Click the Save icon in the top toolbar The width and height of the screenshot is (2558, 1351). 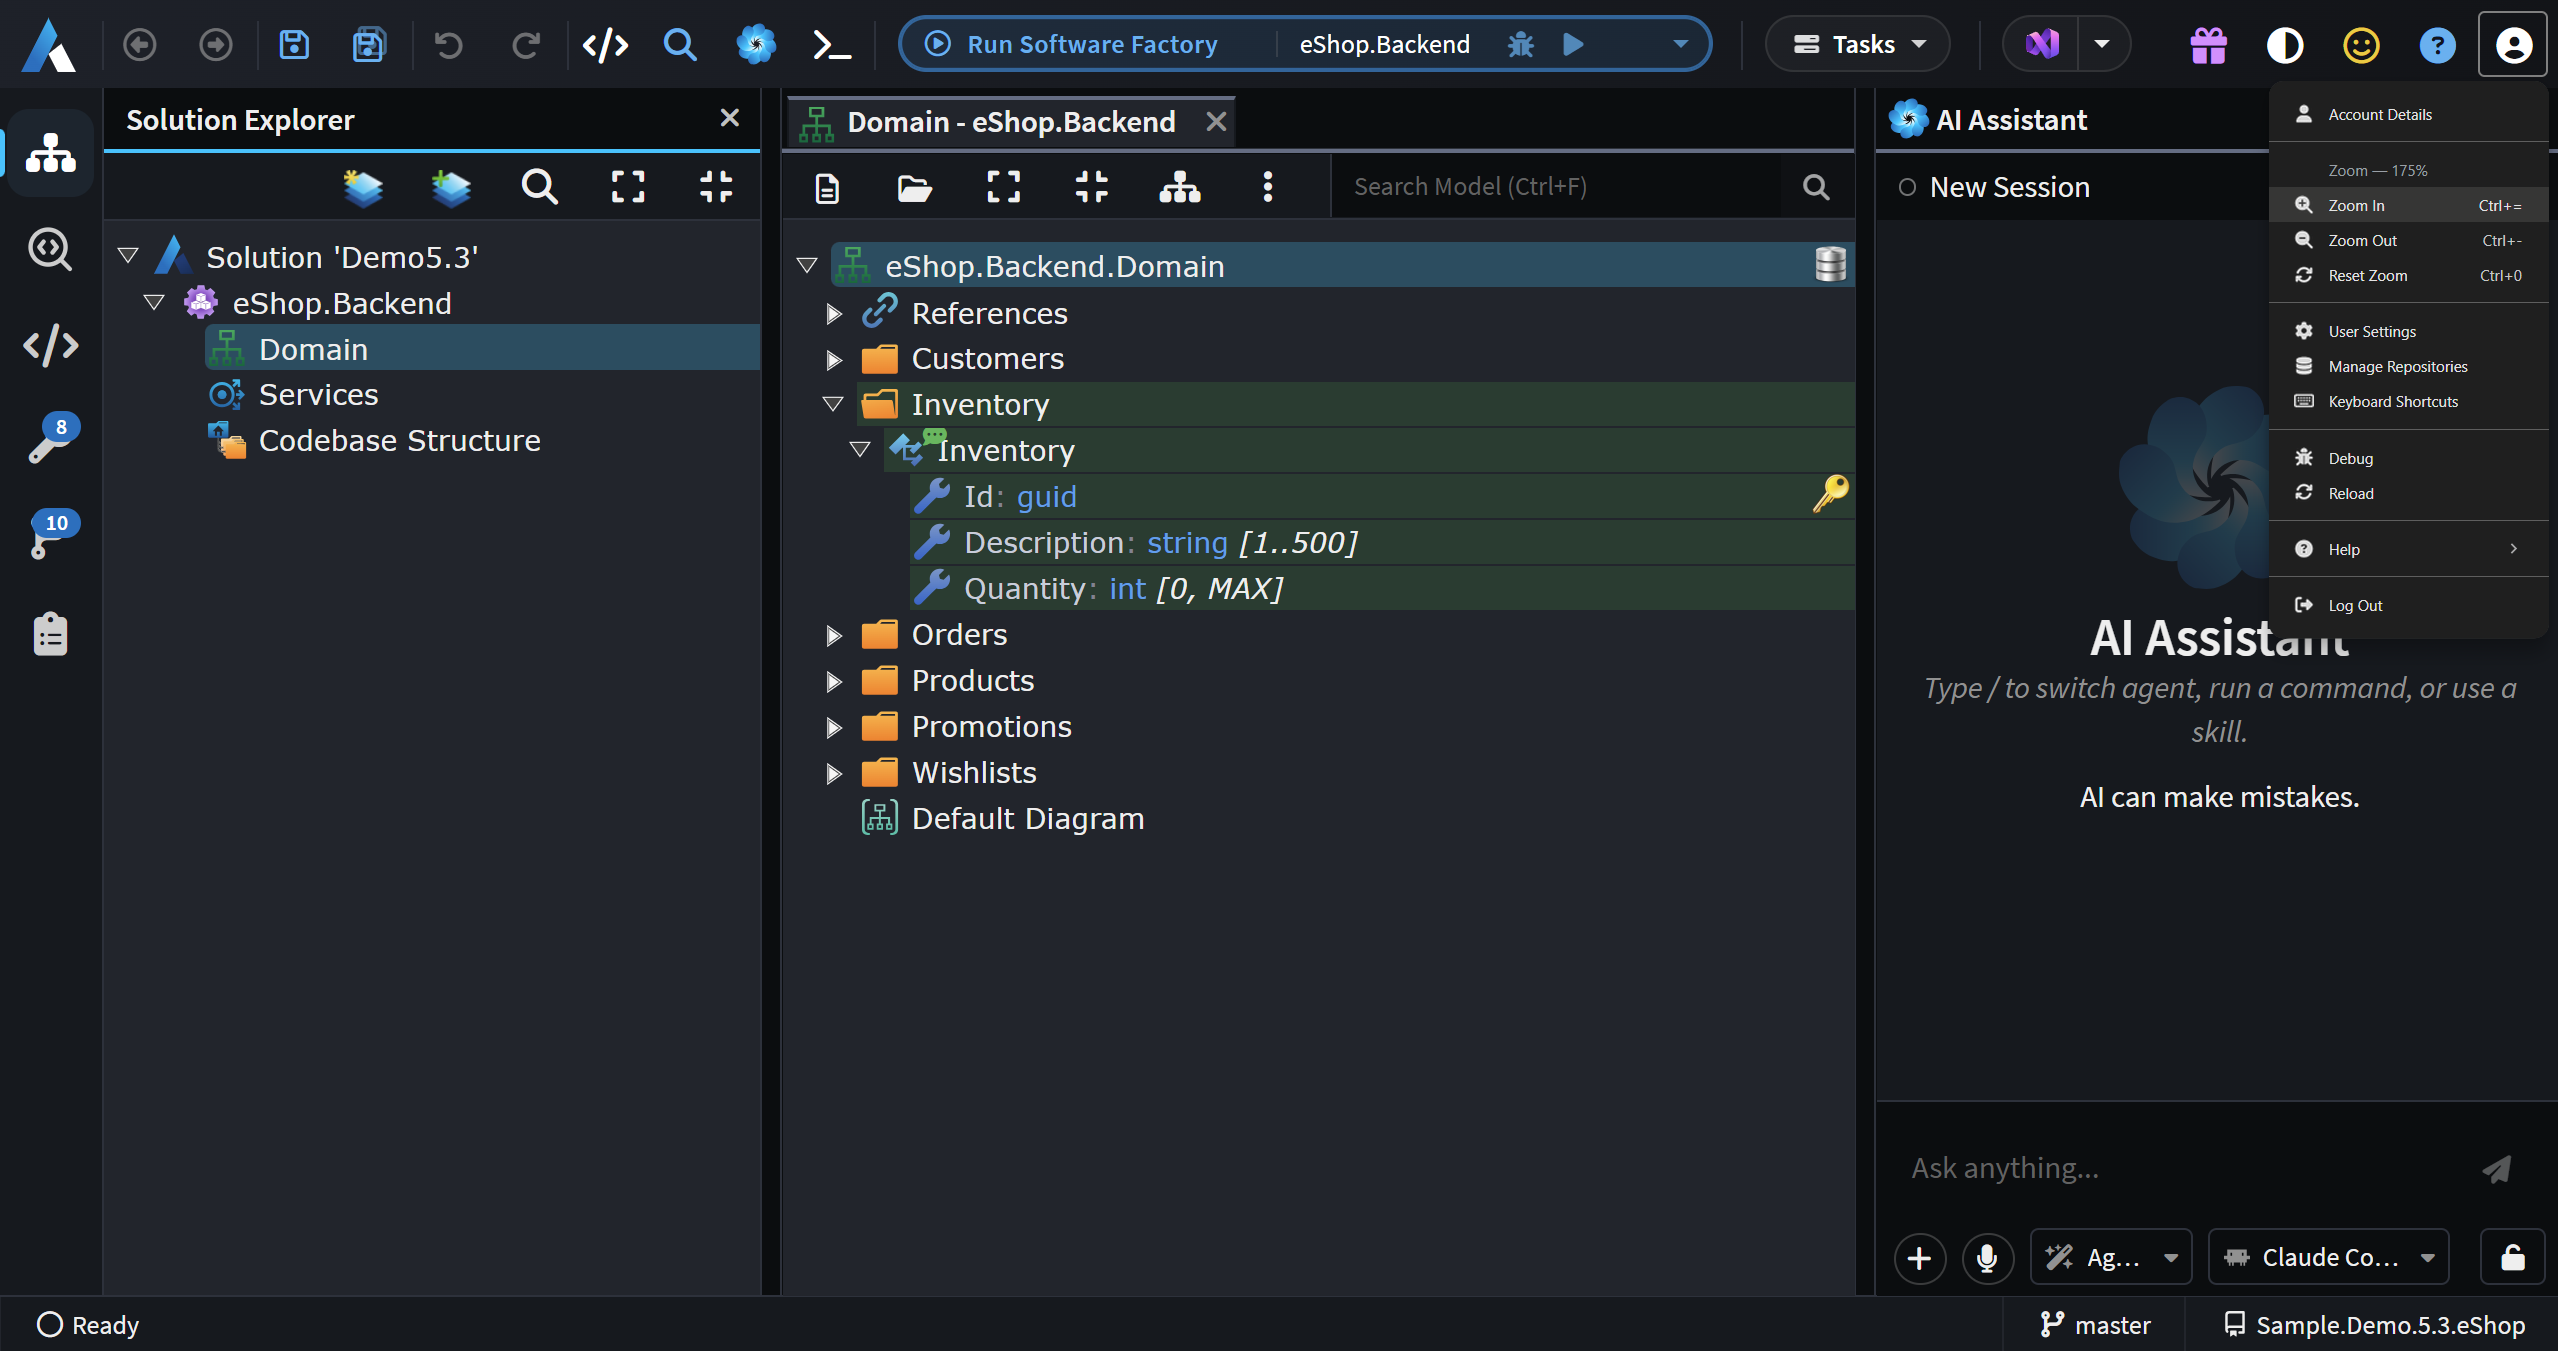[x=294, y=45]
